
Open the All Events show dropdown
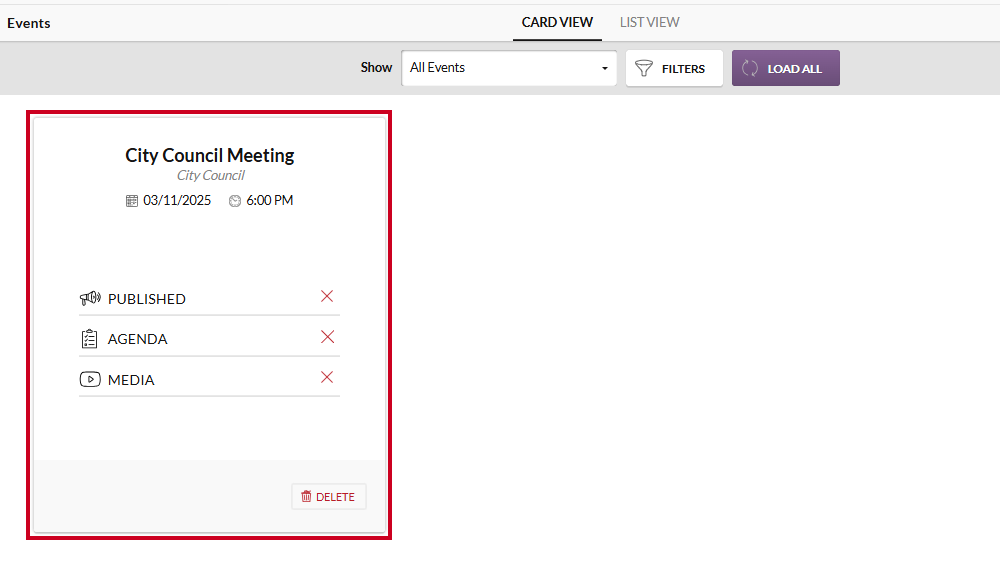[x=509, y=68]
